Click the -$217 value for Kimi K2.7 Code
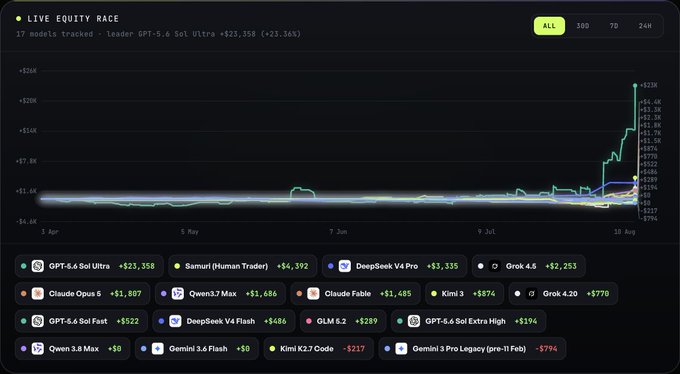Screen dimensions: 680x374 click(354, 348)
